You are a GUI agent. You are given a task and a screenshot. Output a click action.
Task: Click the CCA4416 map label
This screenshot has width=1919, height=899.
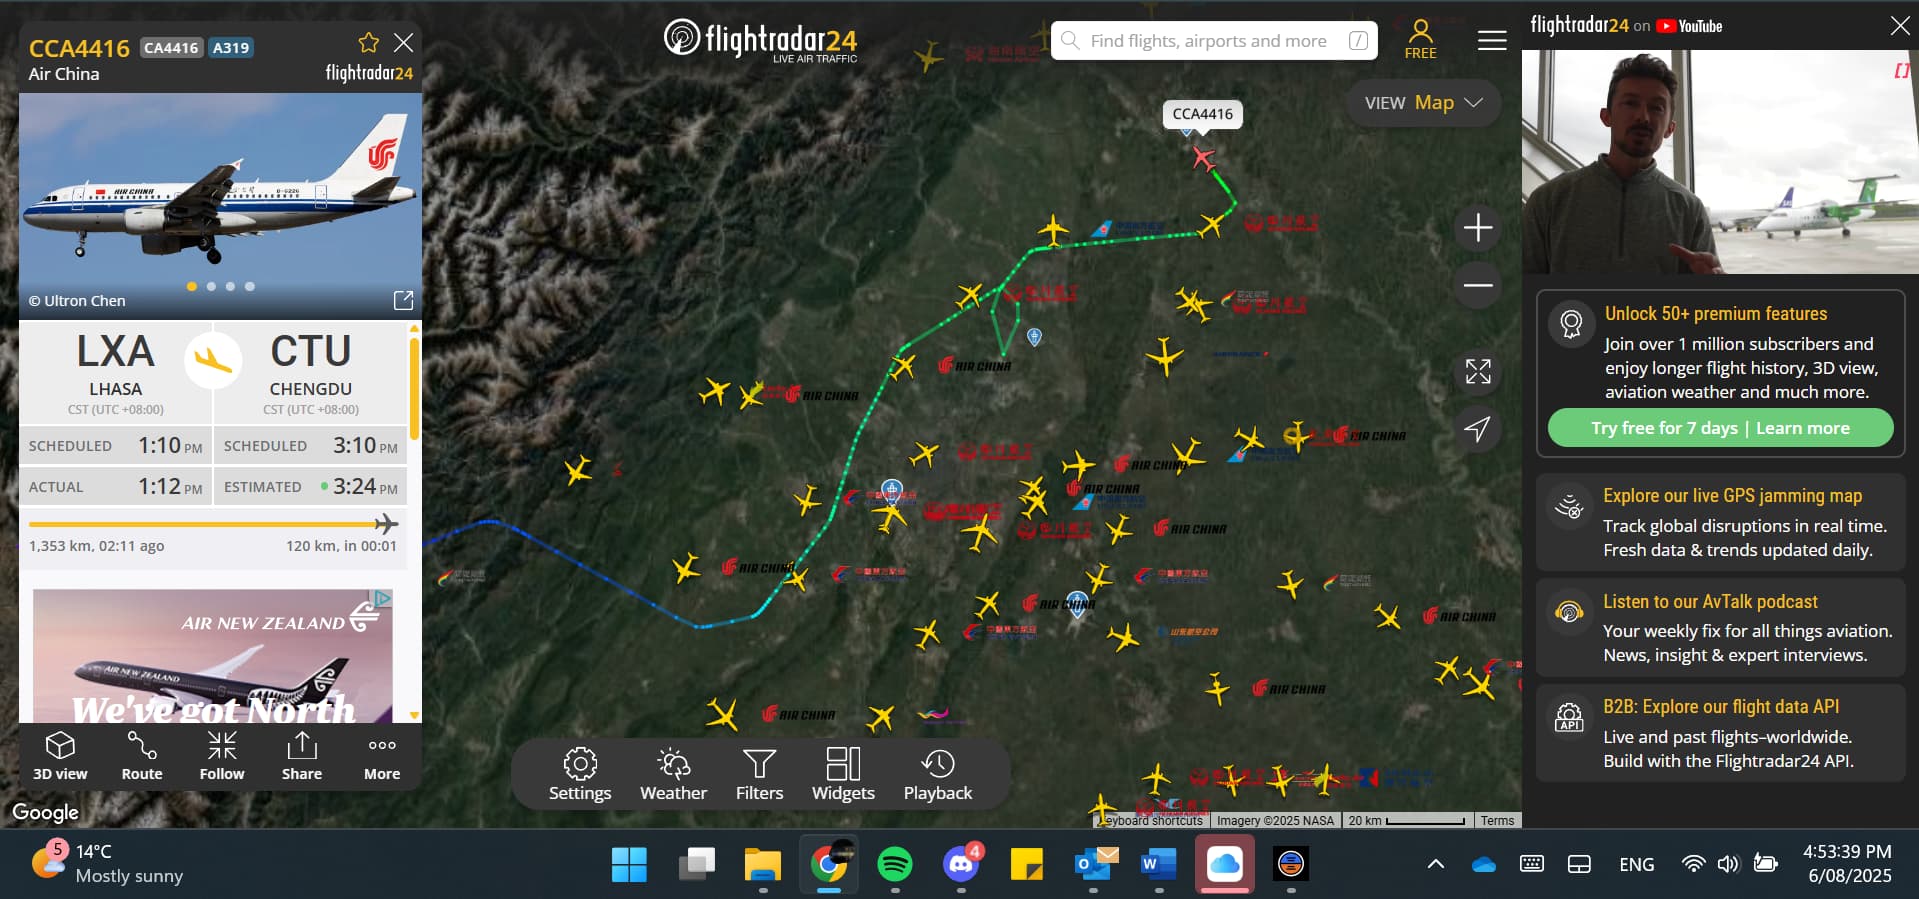(1202, 114)
